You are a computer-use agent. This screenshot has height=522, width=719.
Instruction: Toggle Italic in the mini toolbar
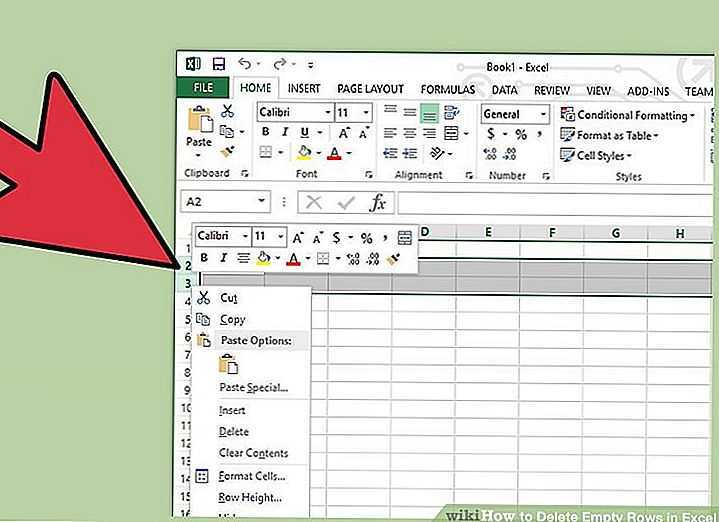(x=223, y=258)
